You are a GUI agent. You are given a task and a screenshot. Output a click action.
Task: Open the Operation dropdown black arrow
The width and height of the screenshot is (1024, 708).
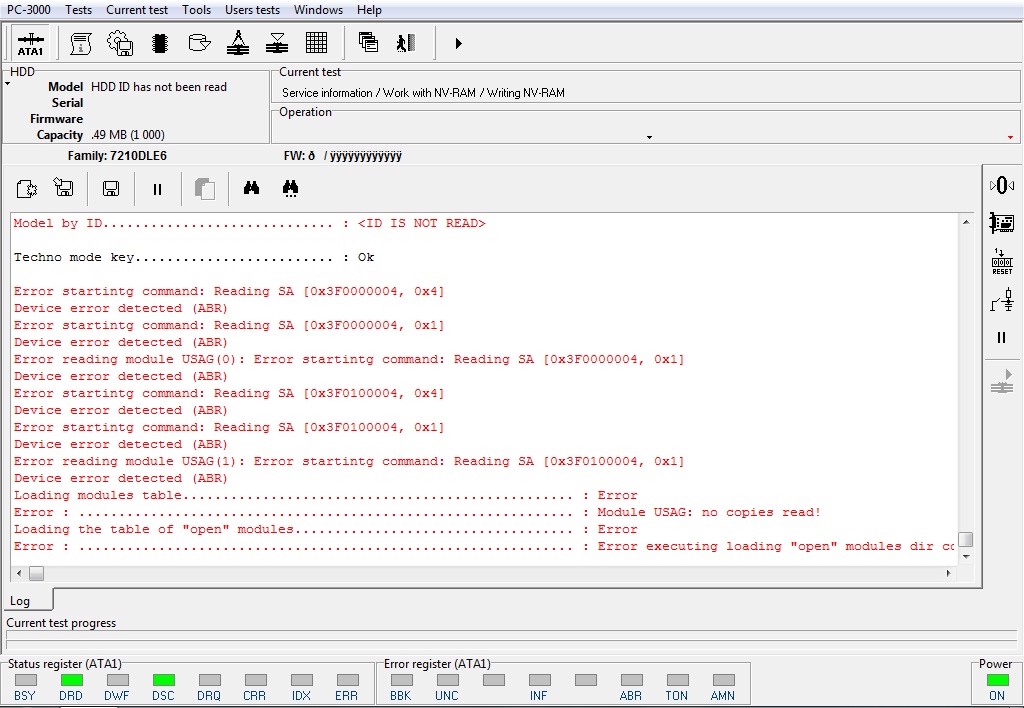click(x=649, y=137)
